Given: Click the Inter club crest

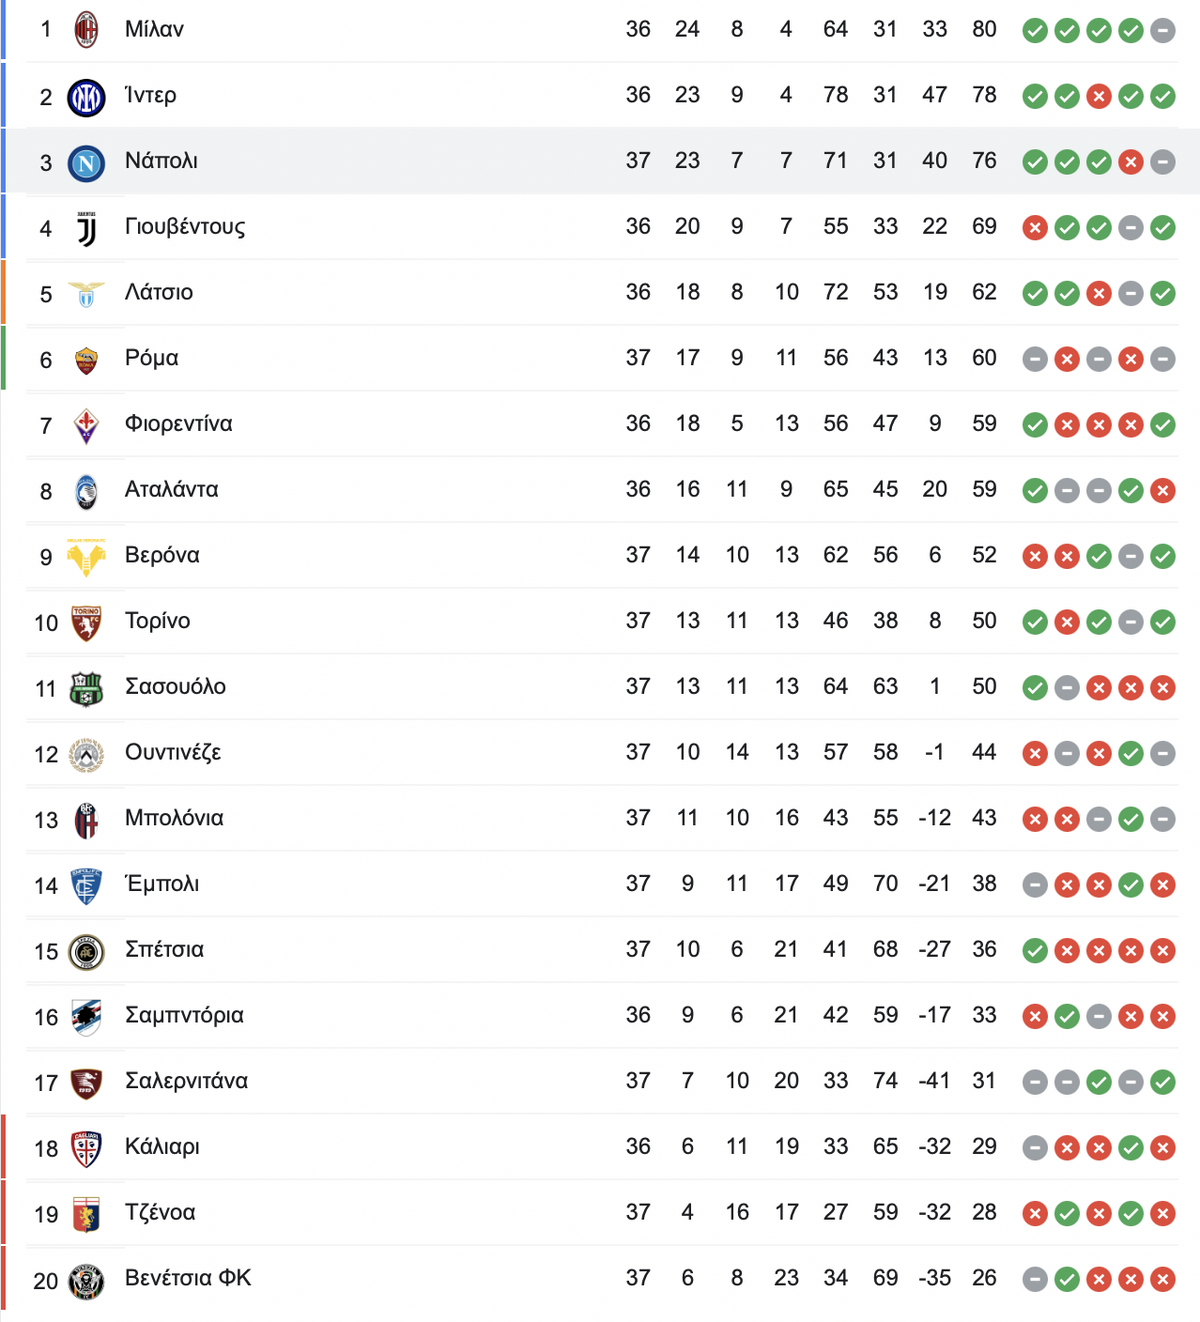Looking at the screenshot, I should click(x=86, y=97).
